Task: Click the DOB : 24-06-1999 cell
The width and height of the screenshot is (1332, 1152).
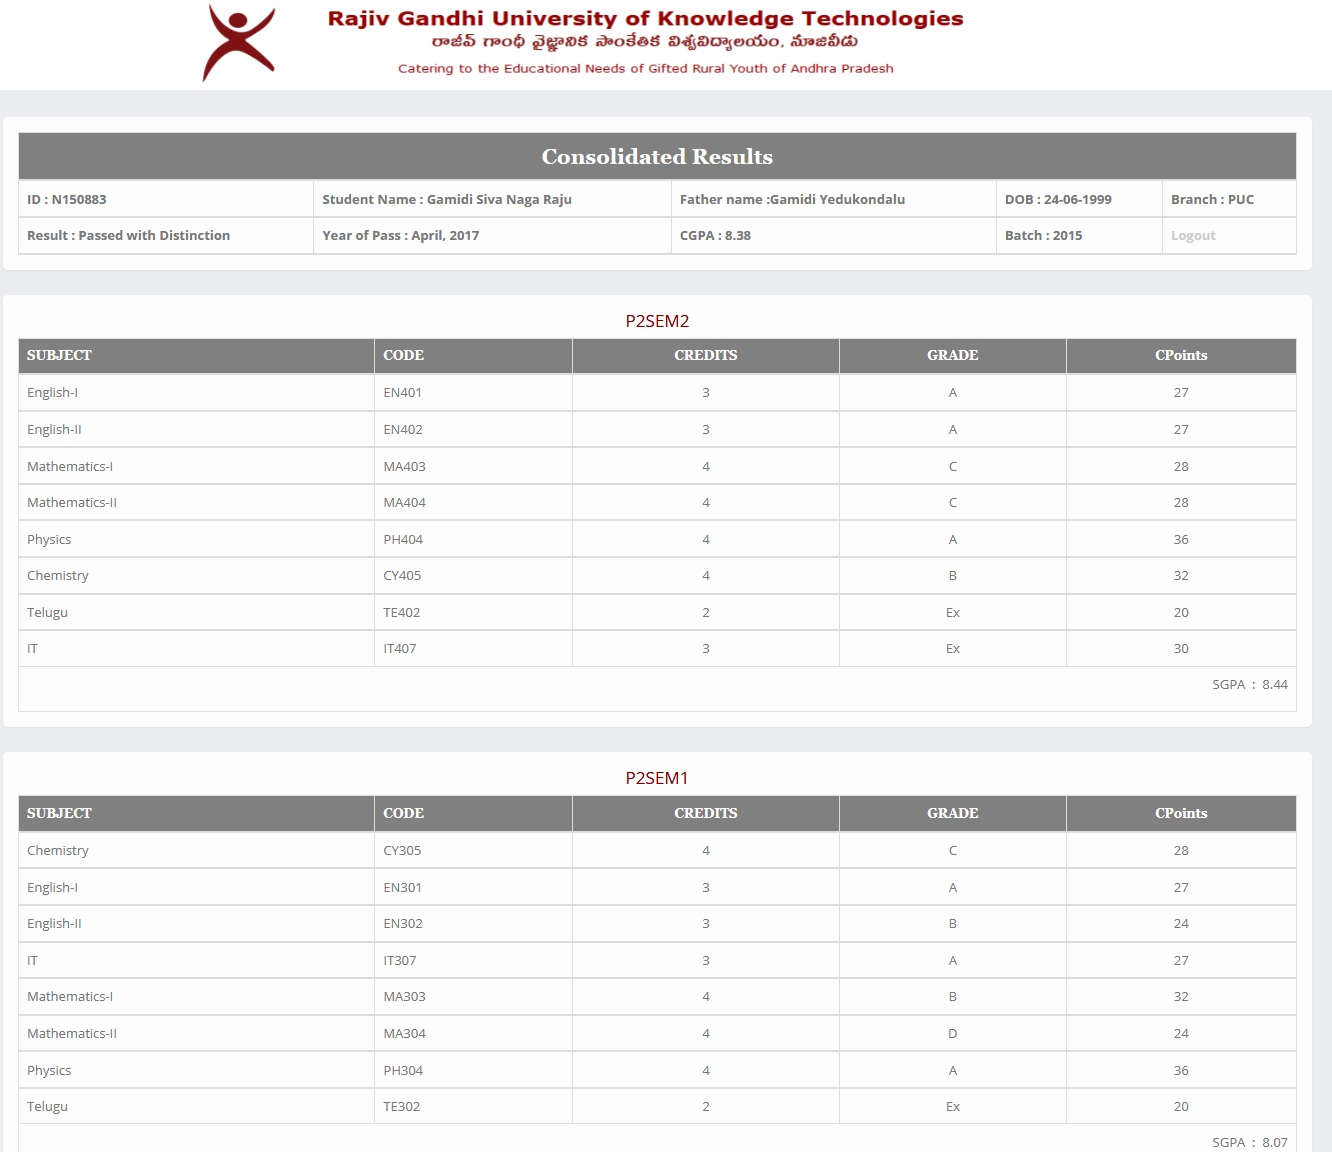Action: pos(1079,199)
